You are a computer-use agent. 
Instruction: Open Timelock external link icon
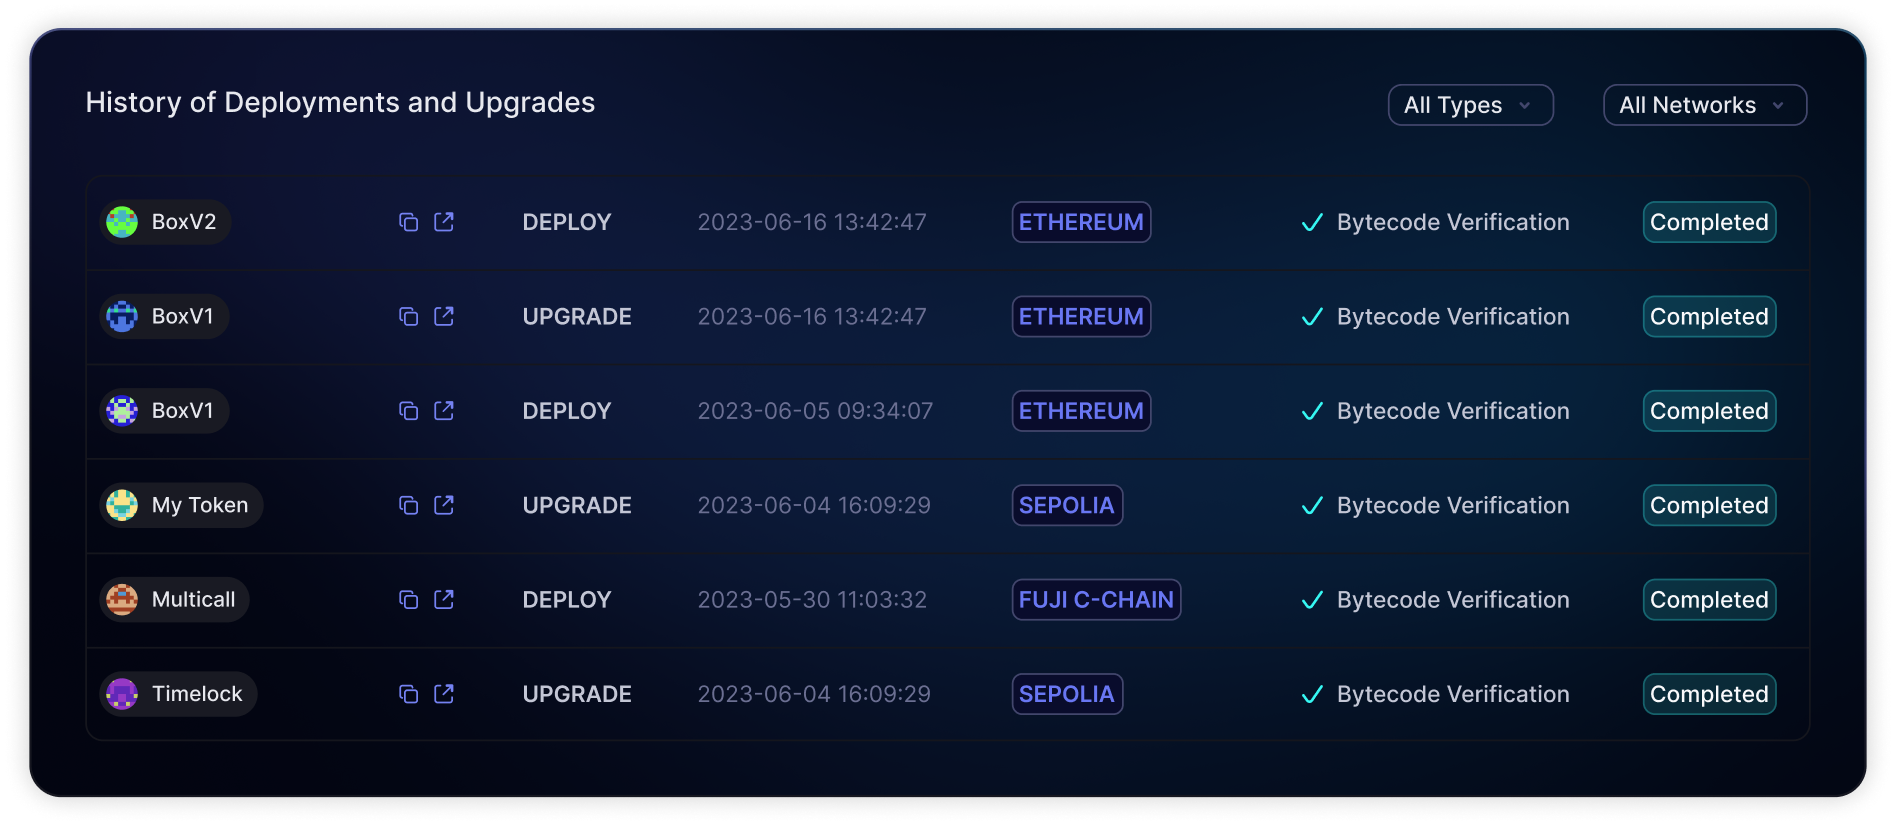[x=444, y=694]
